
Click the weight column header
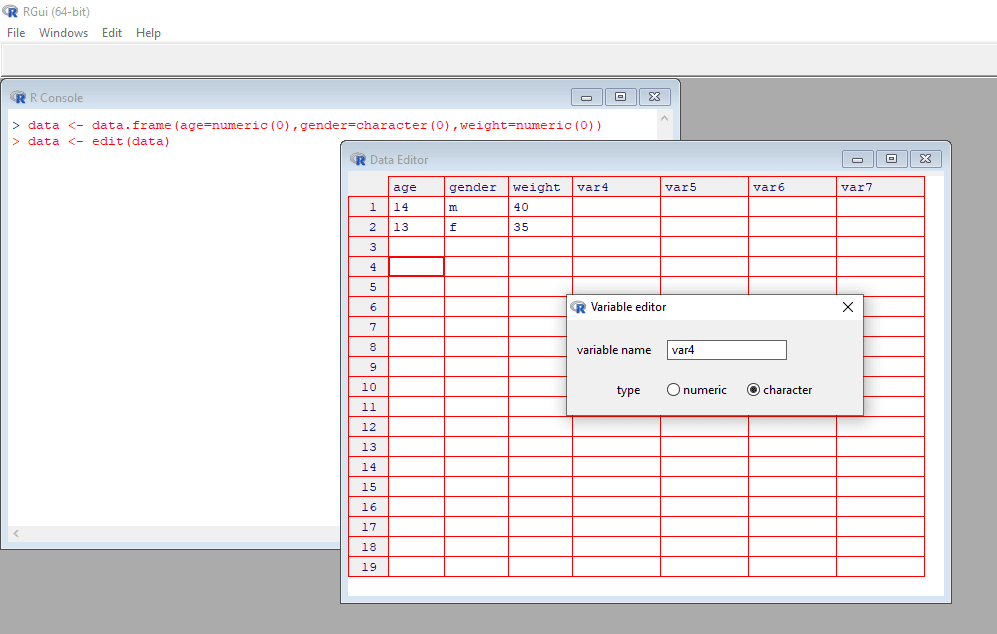click(x=538, y=187)
